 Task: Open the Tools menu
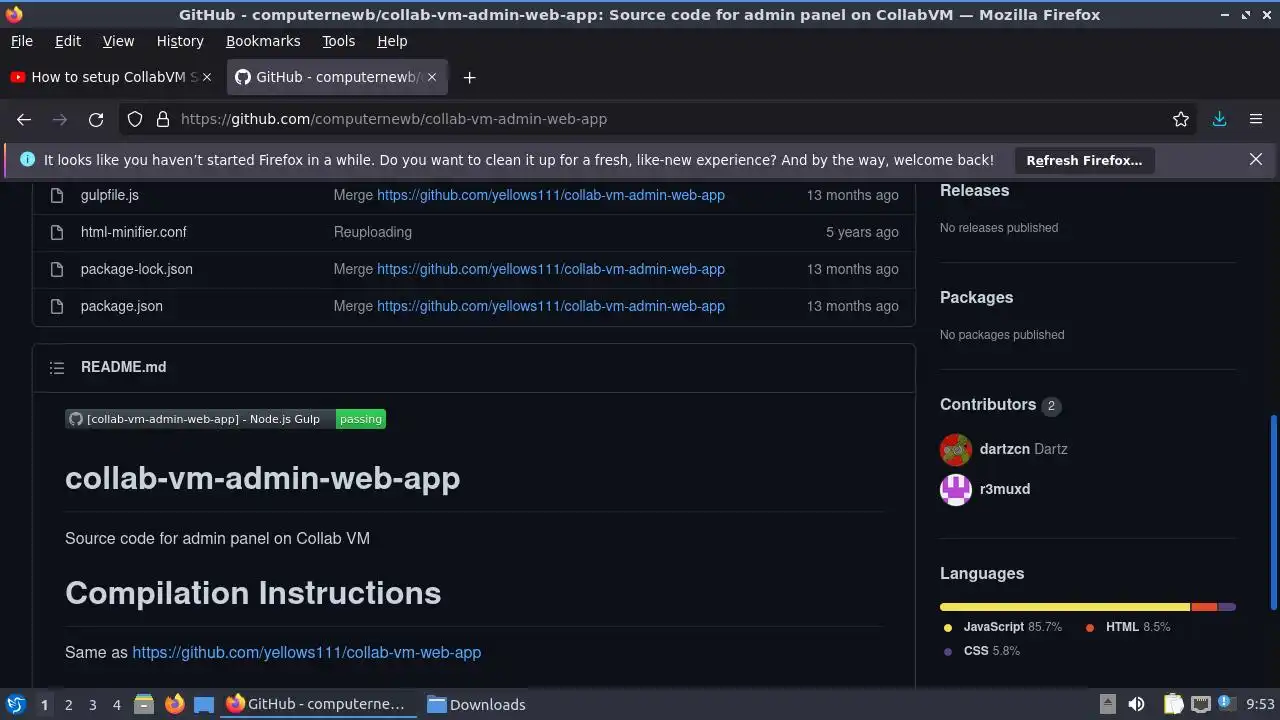(339, 41)
